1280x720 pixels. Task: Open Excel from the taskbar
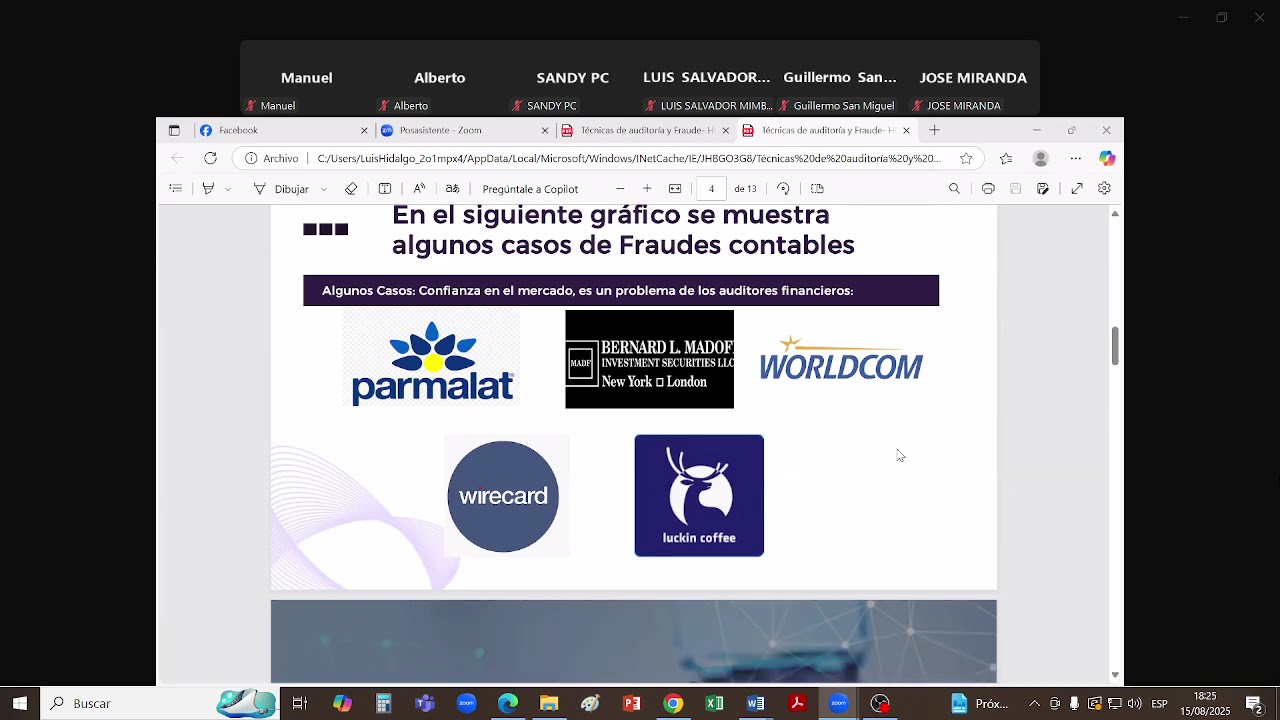(714, 703)
